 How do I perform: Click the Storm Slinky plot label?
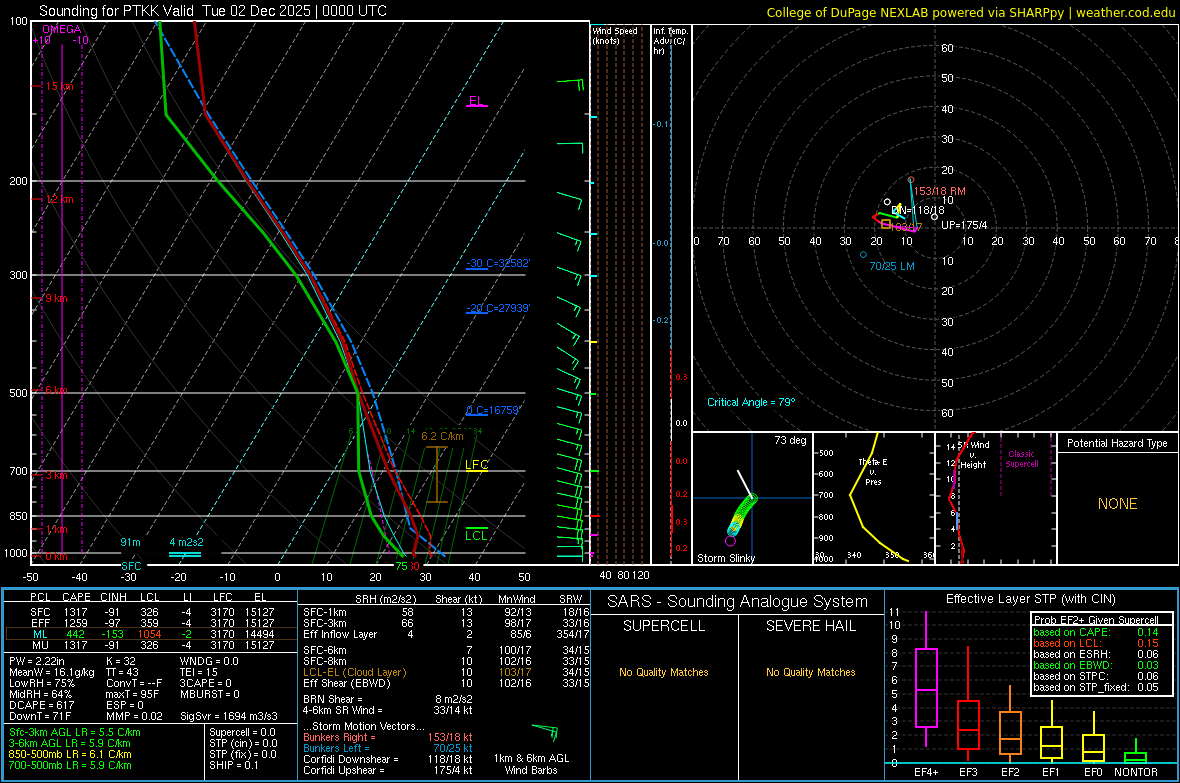[x=726, y=558]
